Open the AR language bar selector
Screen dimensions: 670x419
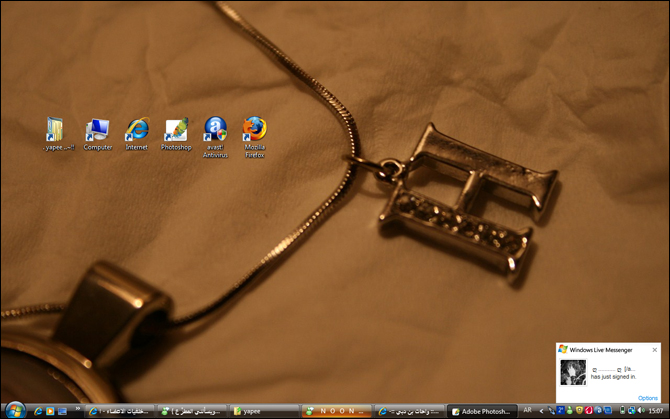[x=527, y=411]
